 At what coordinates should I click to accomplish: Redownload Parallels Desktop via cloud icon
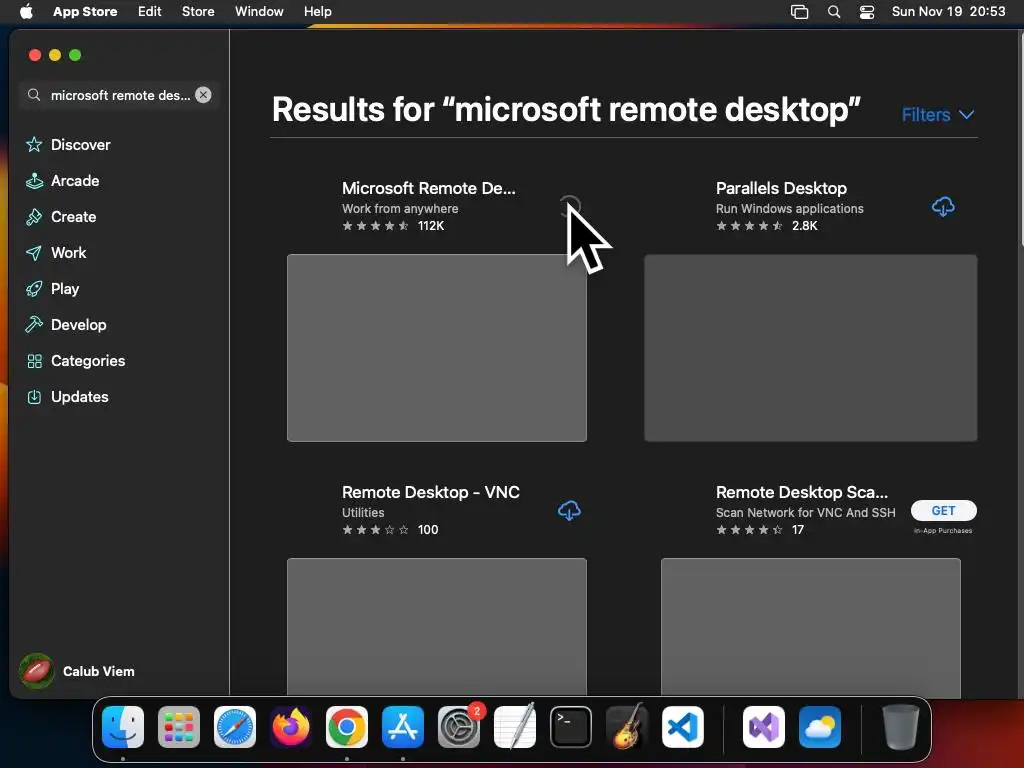[943, 207]
